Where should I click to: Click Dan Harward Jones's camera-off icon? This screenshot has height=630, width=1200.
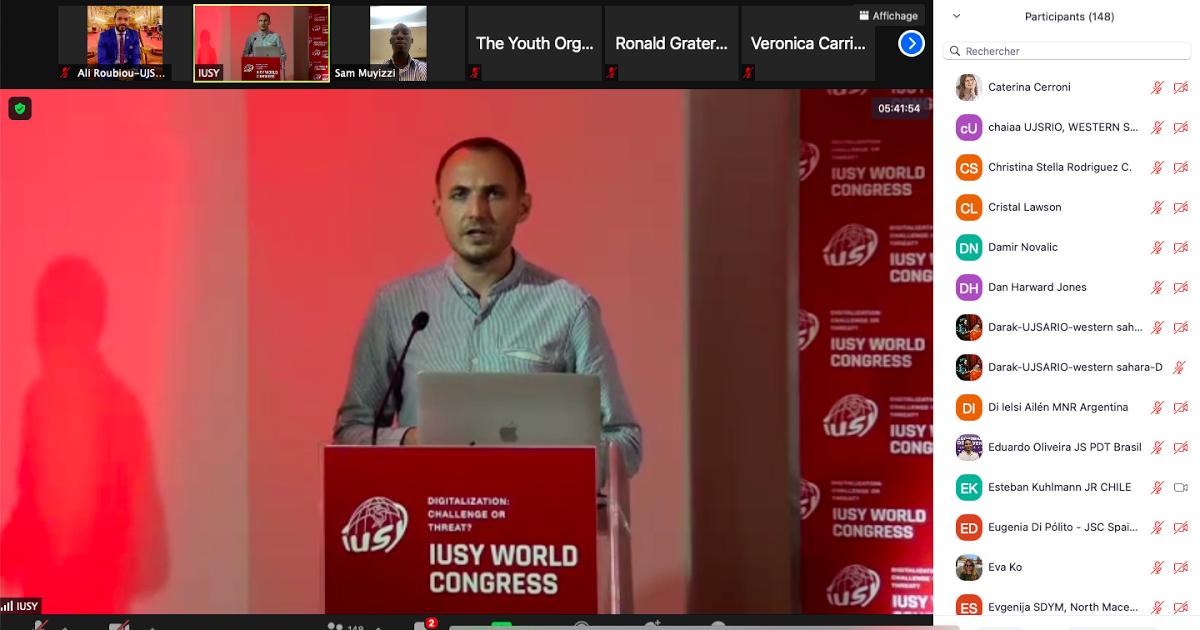click(1180, 287)
